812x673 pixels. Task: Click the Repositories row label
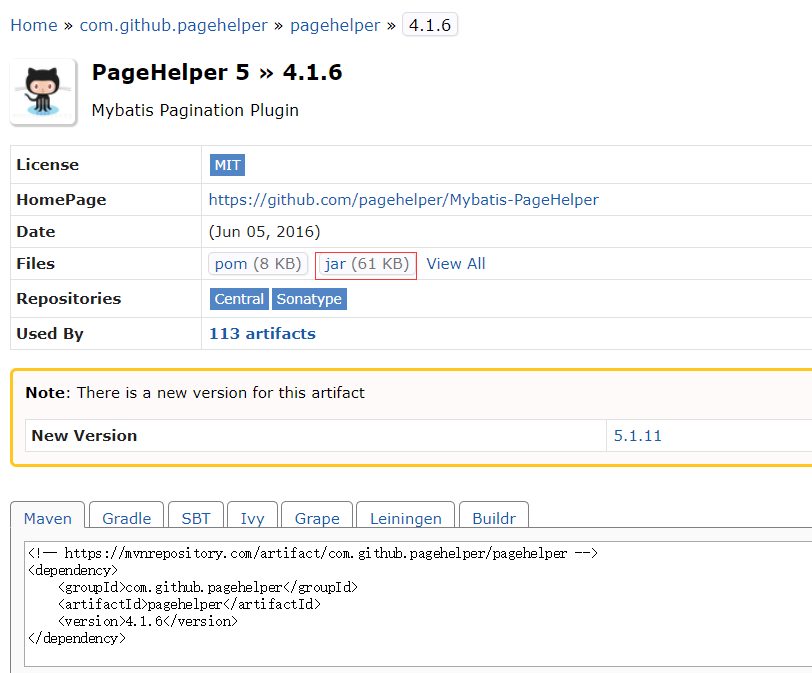point(68,299)
